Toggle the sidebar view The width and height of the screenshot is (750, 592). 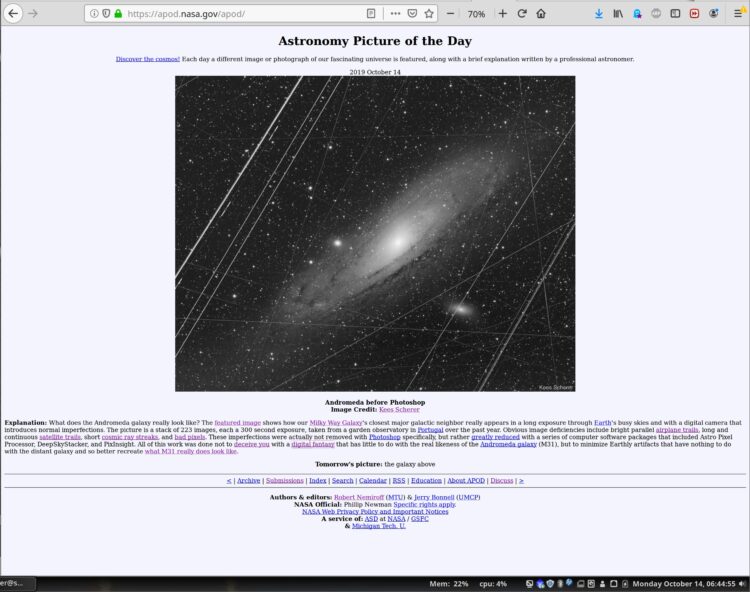pyautogui.click(x=675, y=14)
